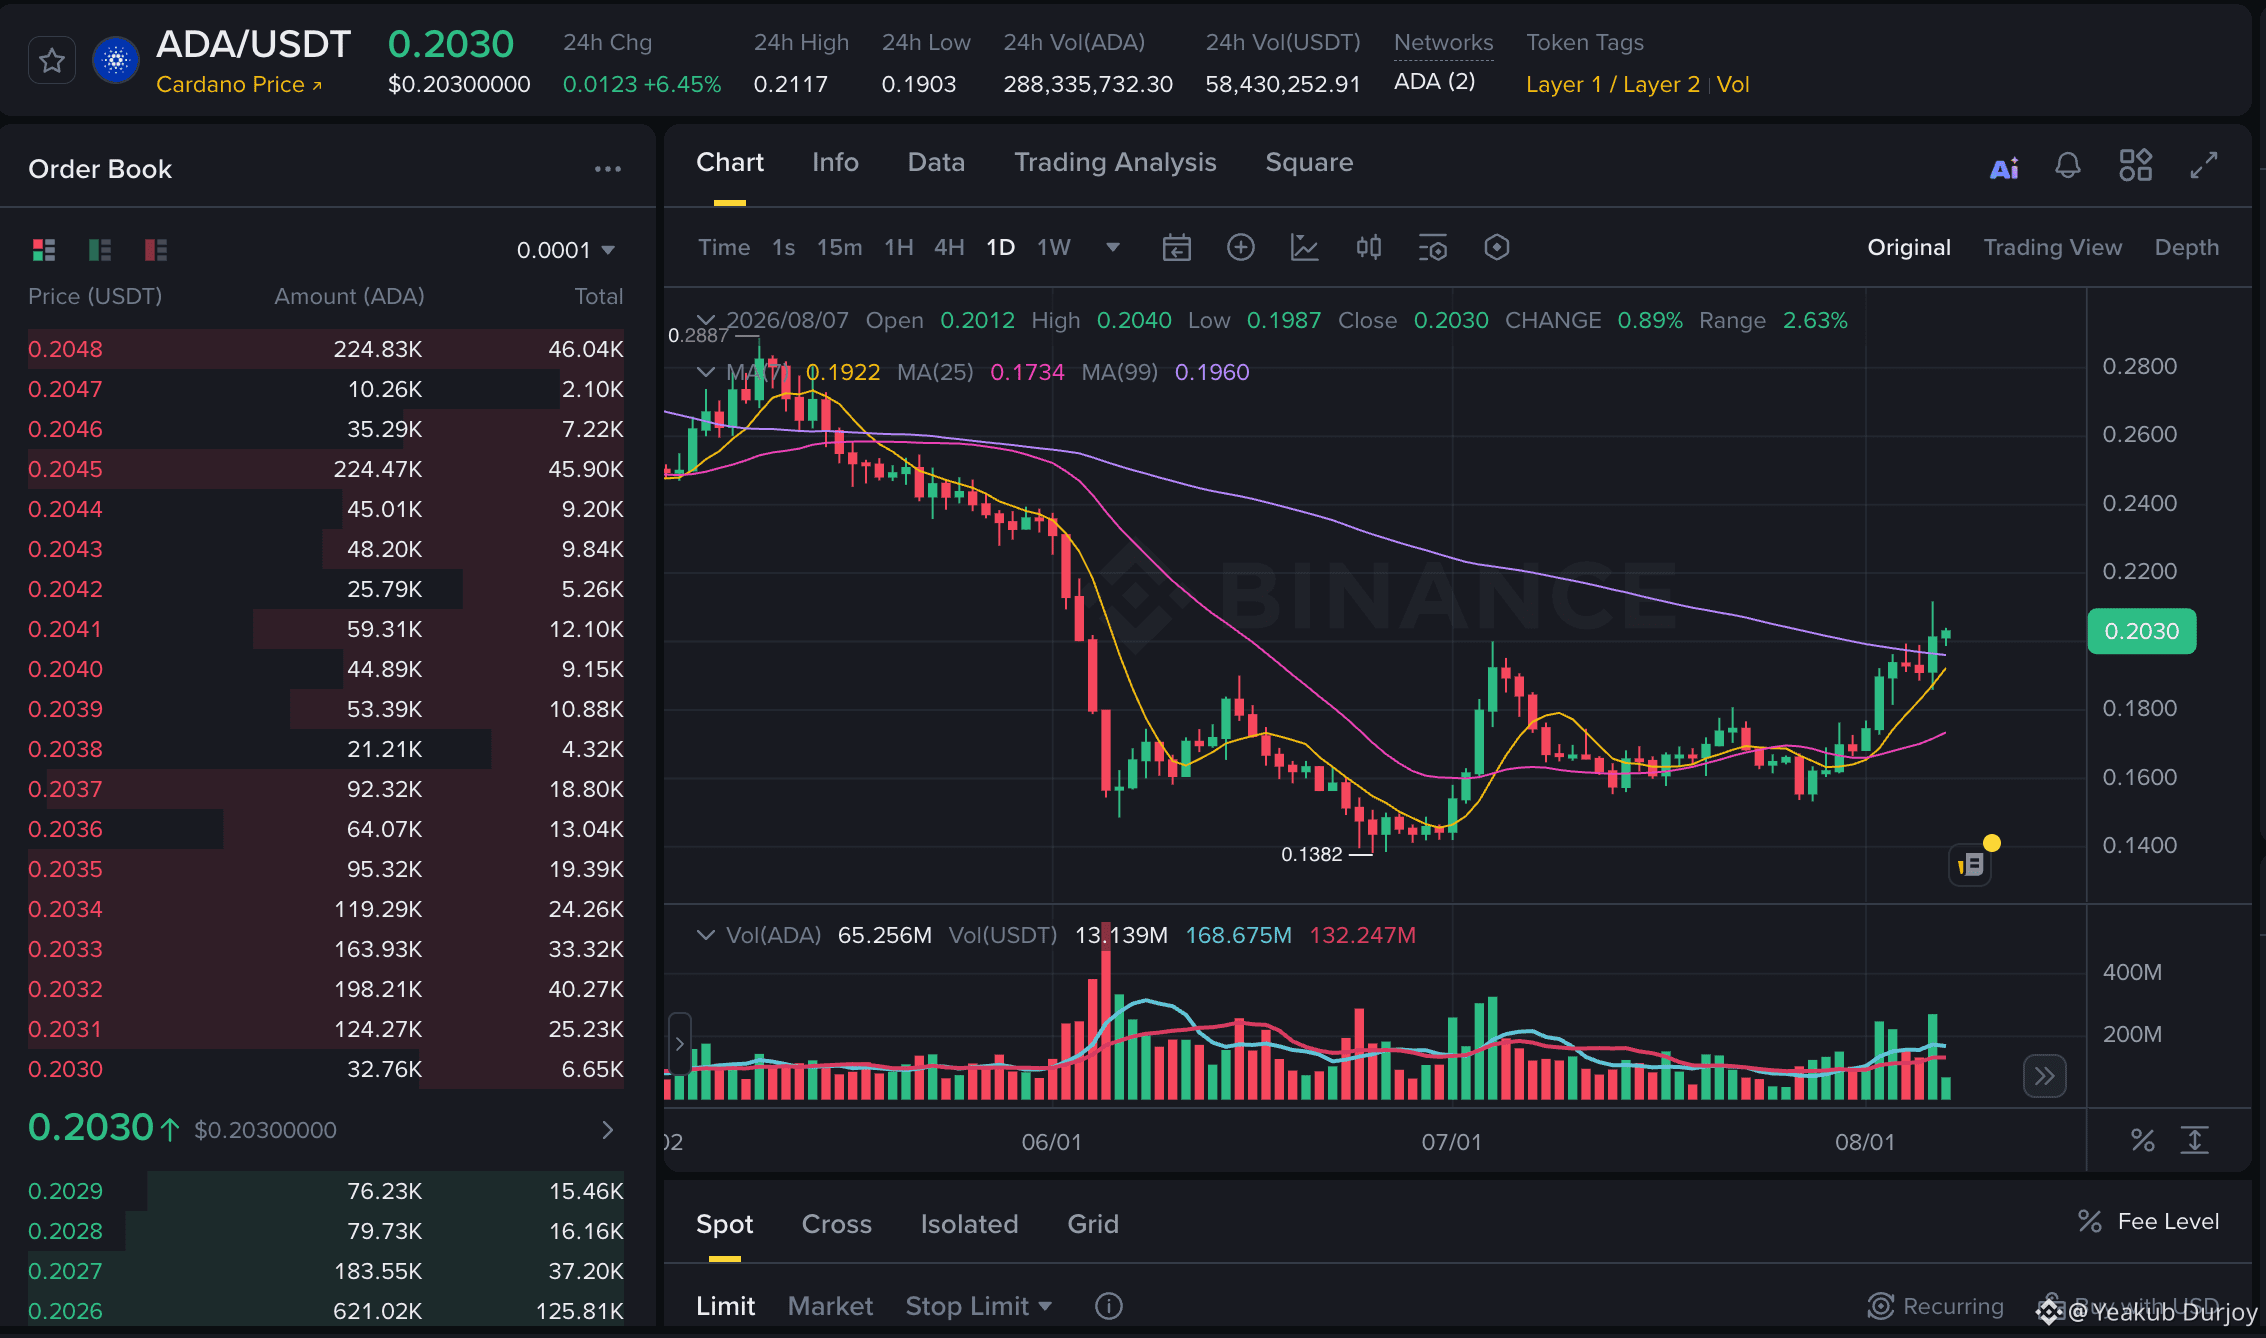This screenshot has height=1338, width=2266.
Task: Select the 1s time interval
Action: point(783,247)
